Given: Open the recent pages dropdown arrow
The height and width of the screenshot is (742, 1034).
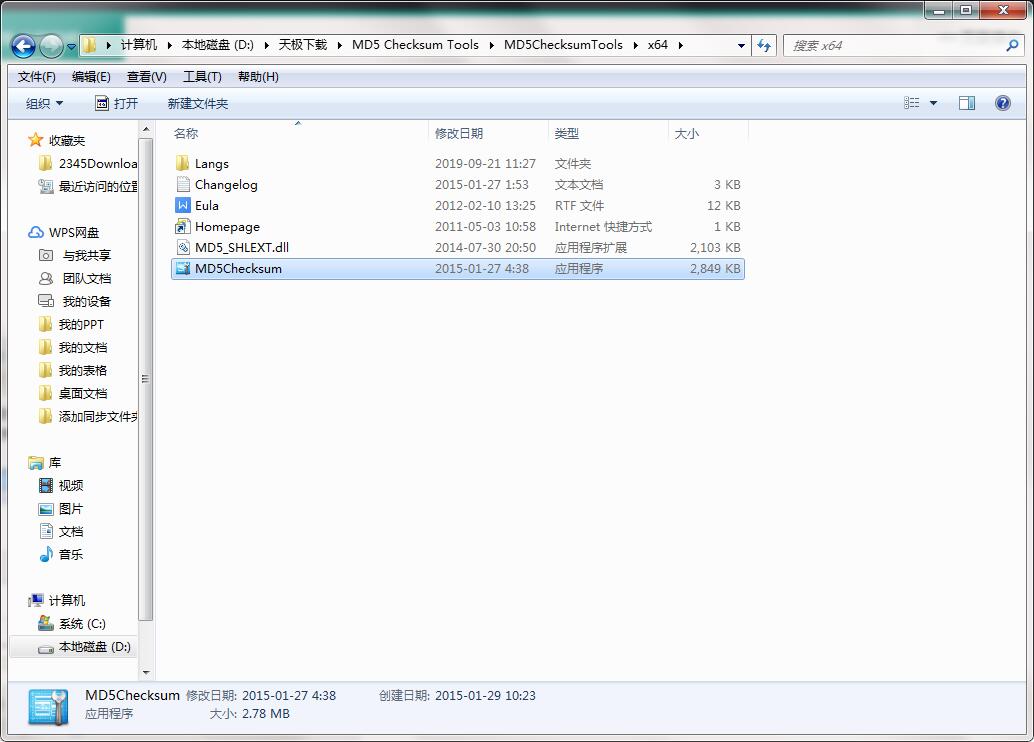Looking at the screenshot, I should (71, 47).
